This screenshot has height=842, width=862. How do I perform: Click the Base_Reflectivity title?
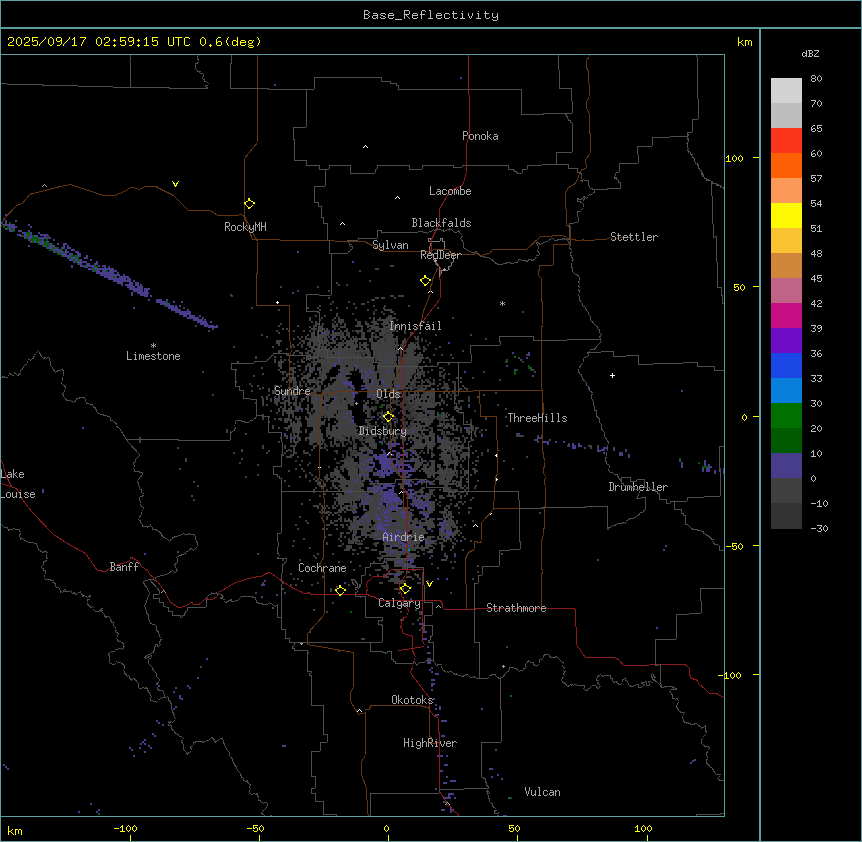point(430,15)
